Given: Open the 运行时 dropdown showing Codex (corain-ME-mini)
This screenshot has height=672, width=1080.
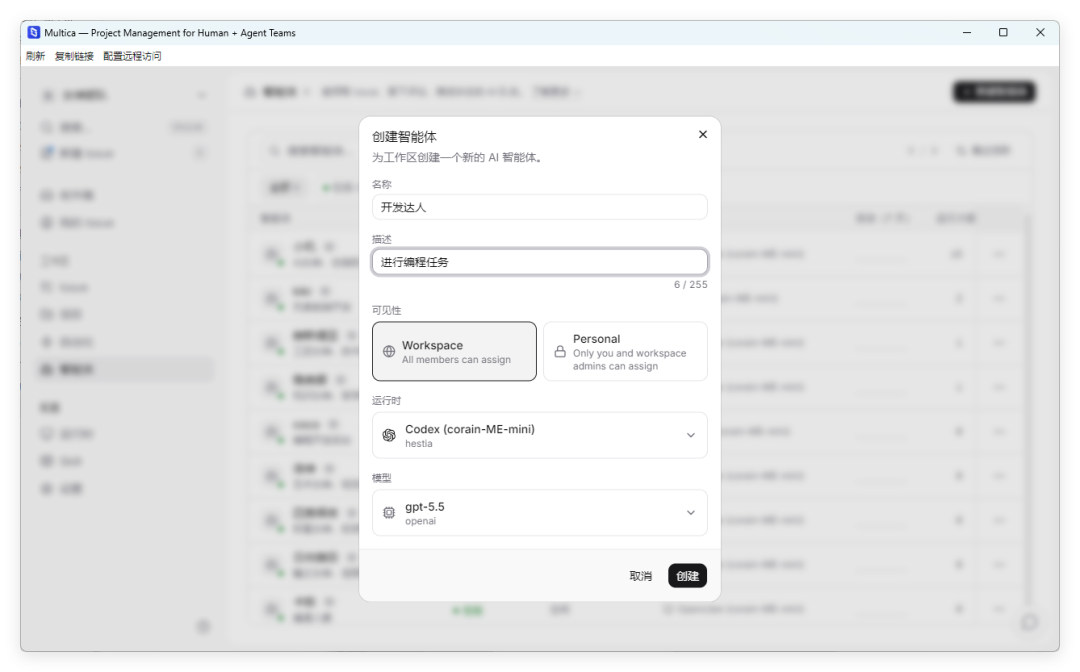Looking at the screenshot, I should (539, 435).
